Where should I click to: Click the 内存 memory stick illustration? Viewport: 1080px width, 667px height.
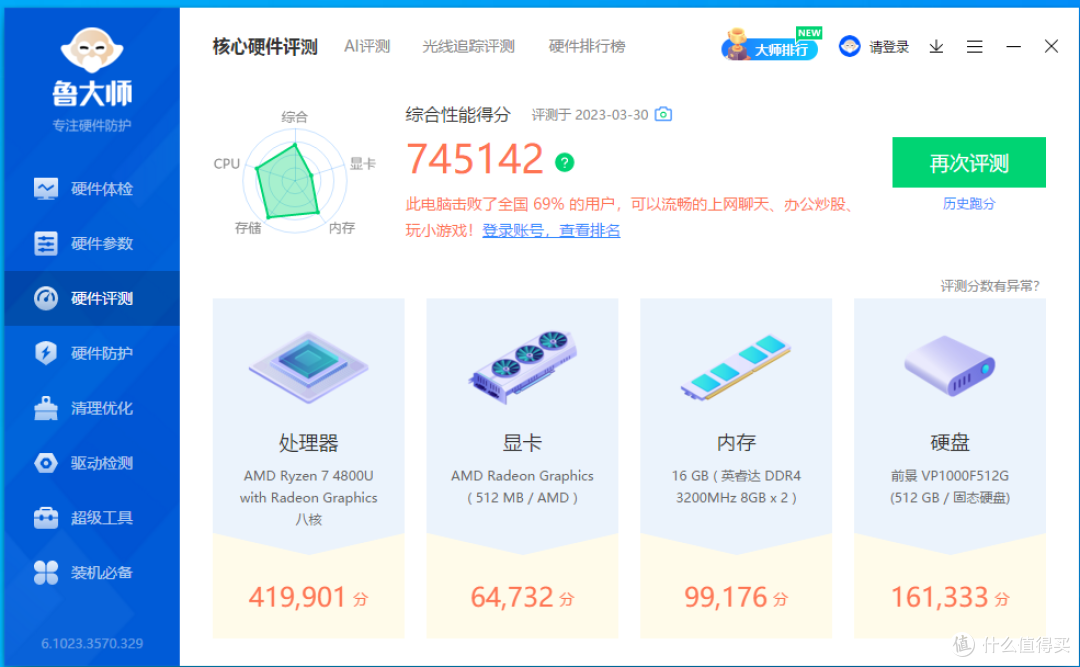pyautogui.click(x=736, y=367)
